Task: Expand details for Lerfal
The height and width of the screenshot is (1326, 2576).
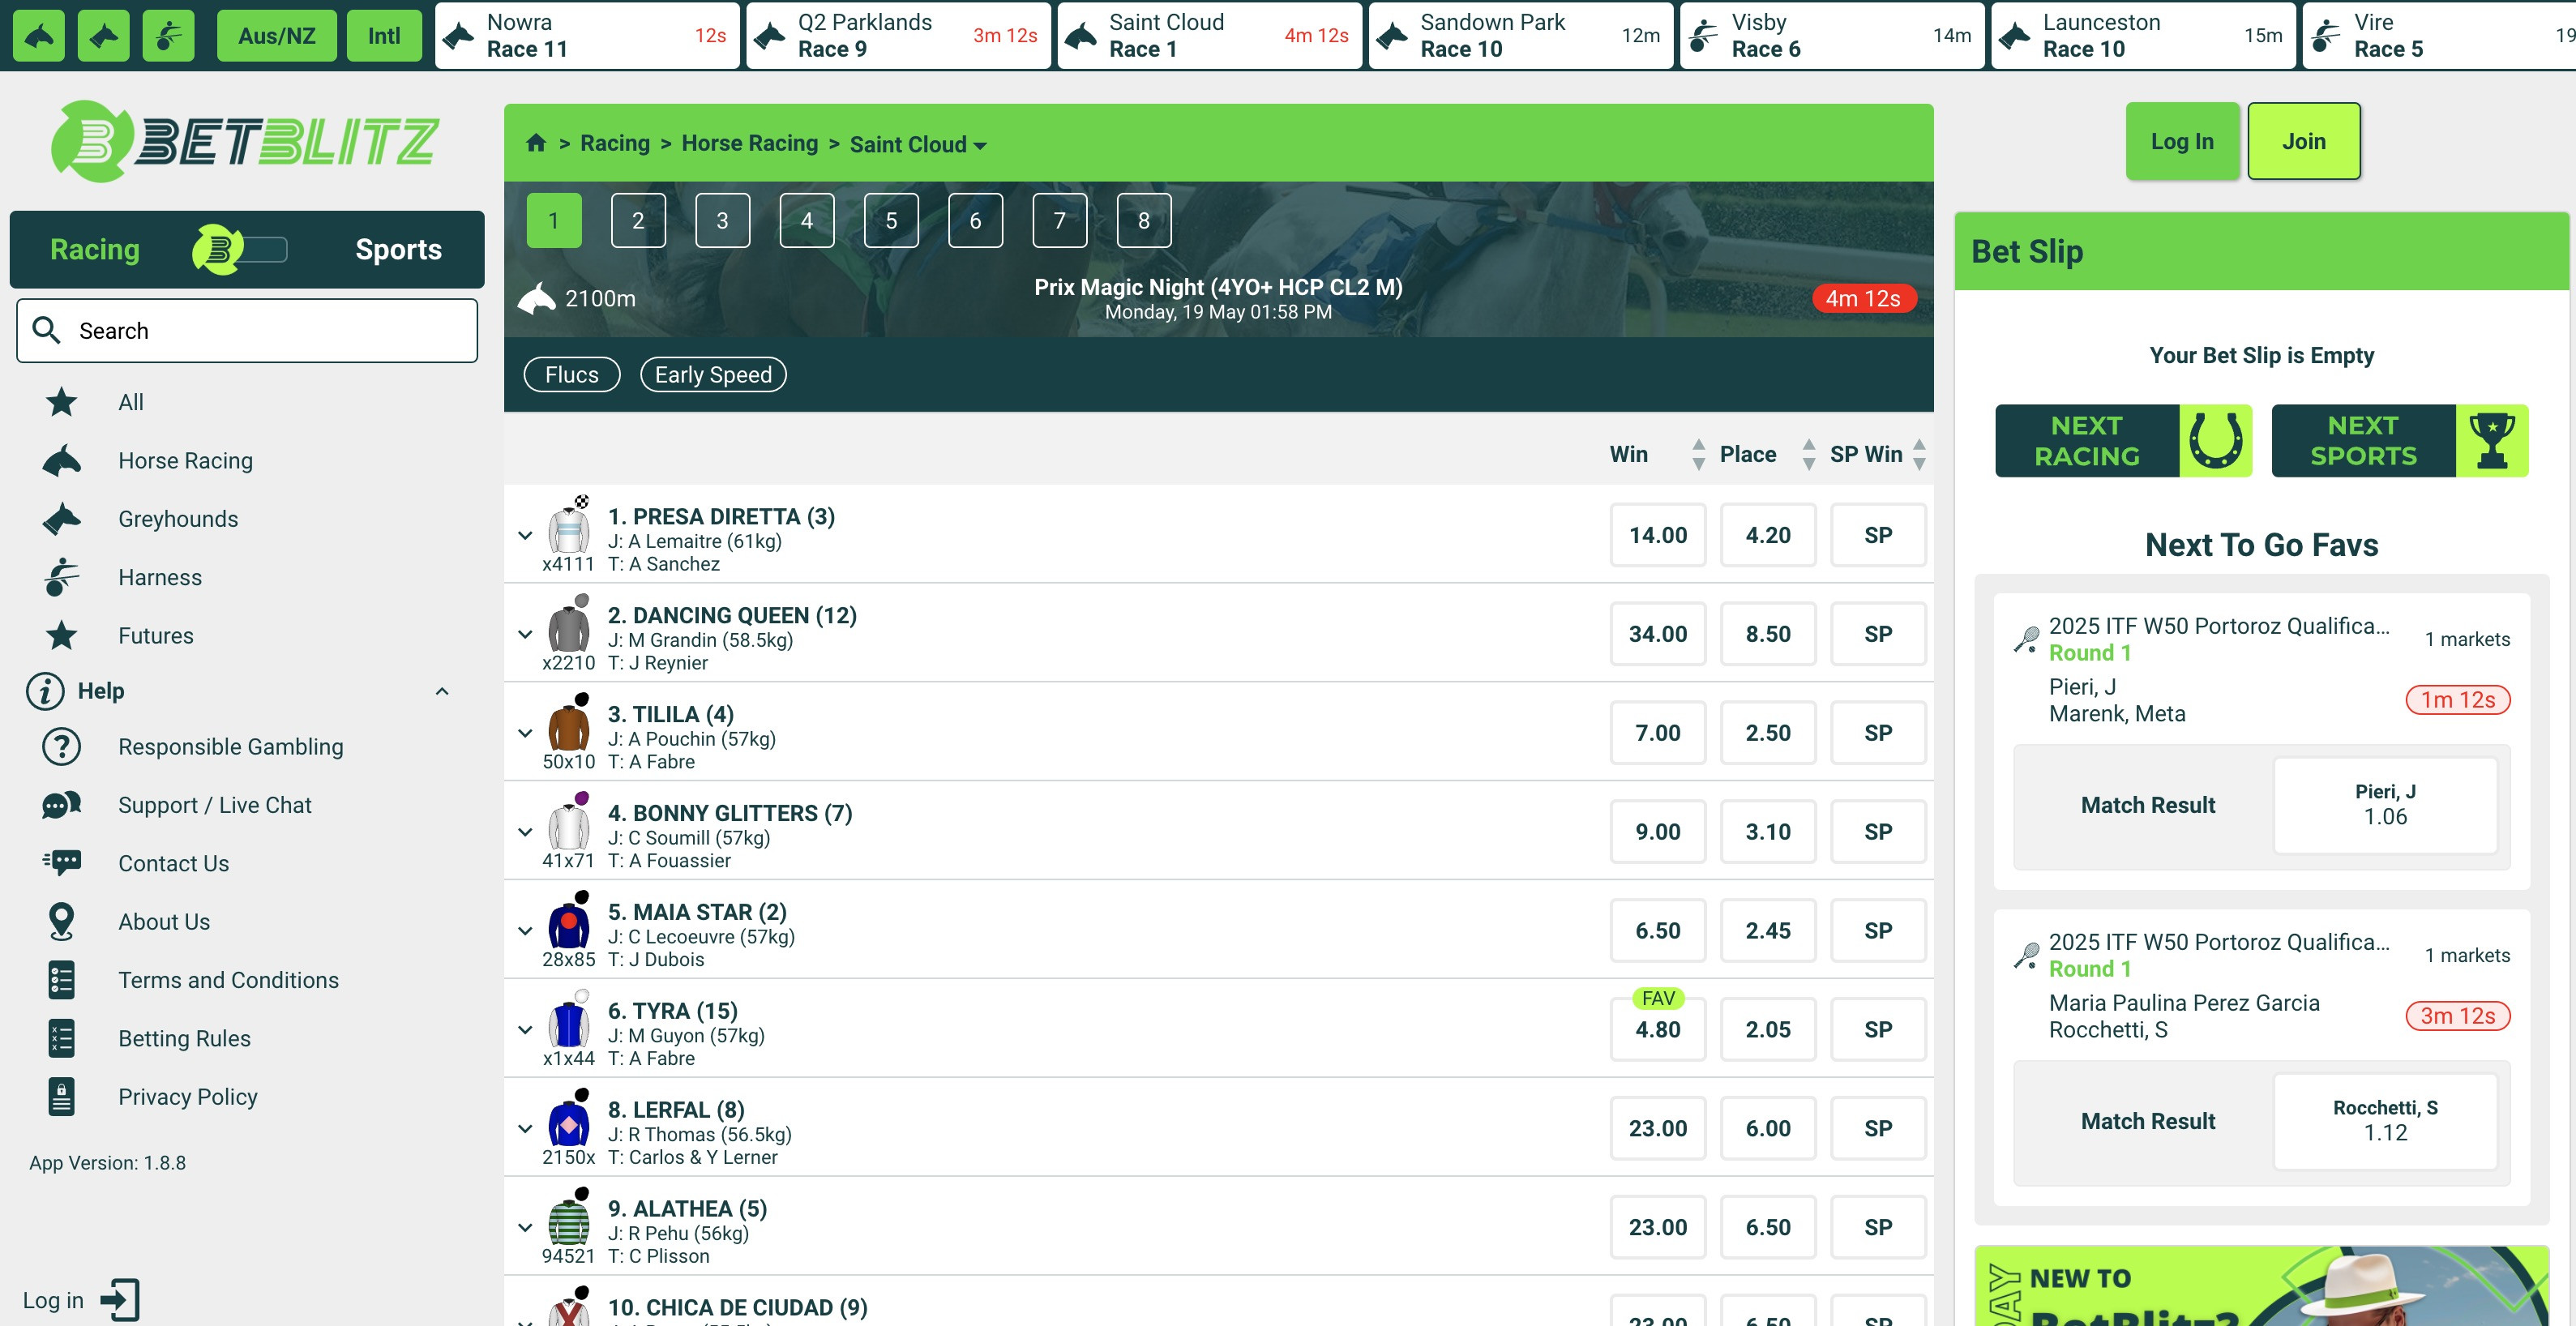Action: click(x=525, y=1129)
